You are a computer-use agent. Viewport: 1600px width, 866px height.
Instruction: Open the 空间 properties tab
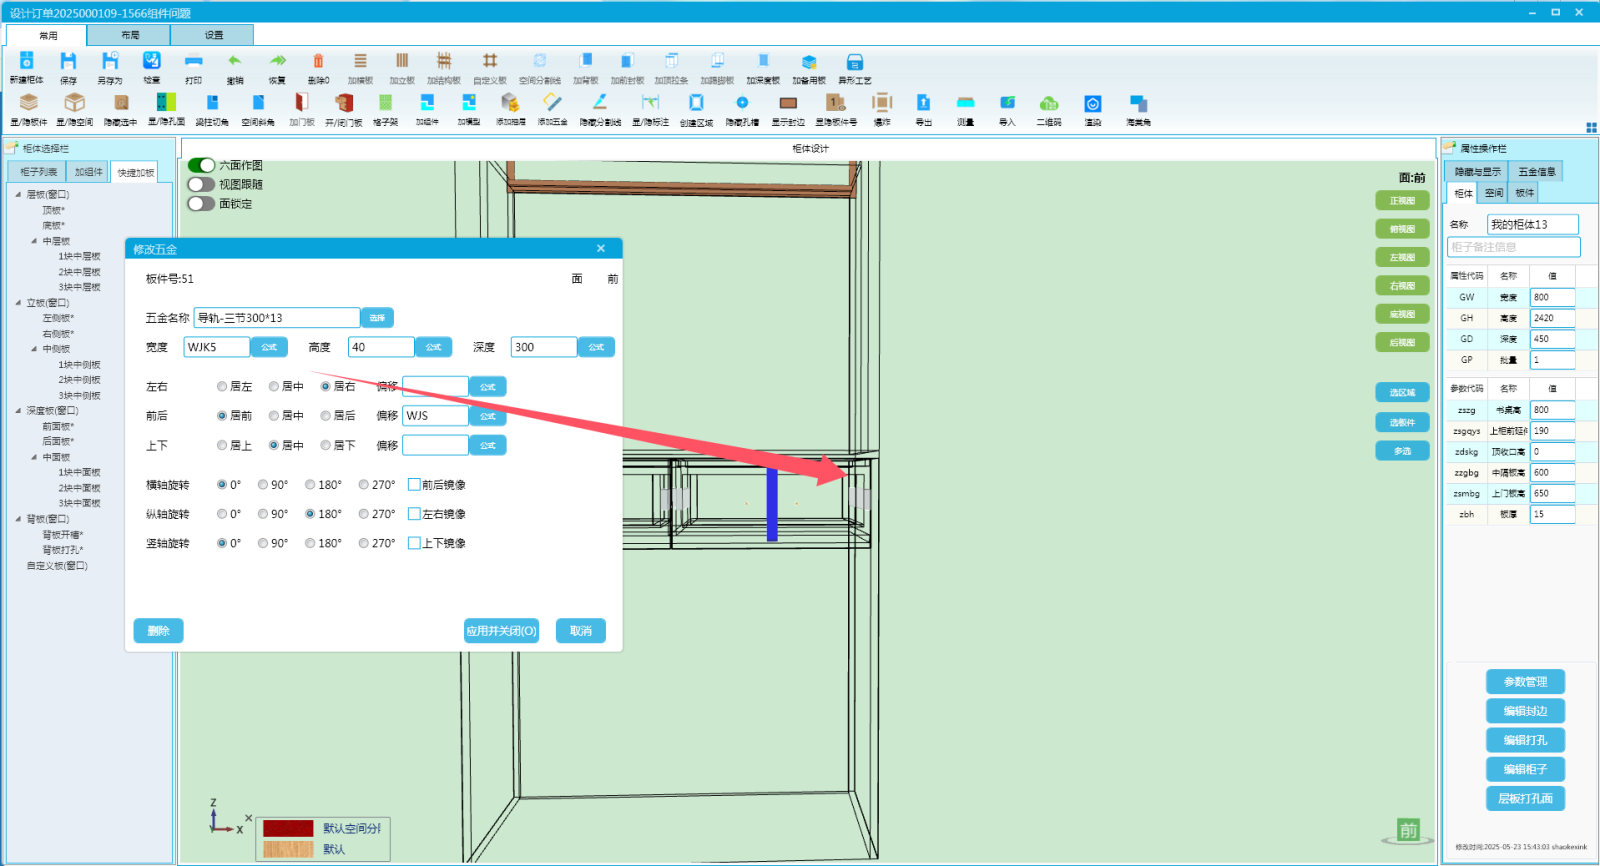[x=1494, y=193]
